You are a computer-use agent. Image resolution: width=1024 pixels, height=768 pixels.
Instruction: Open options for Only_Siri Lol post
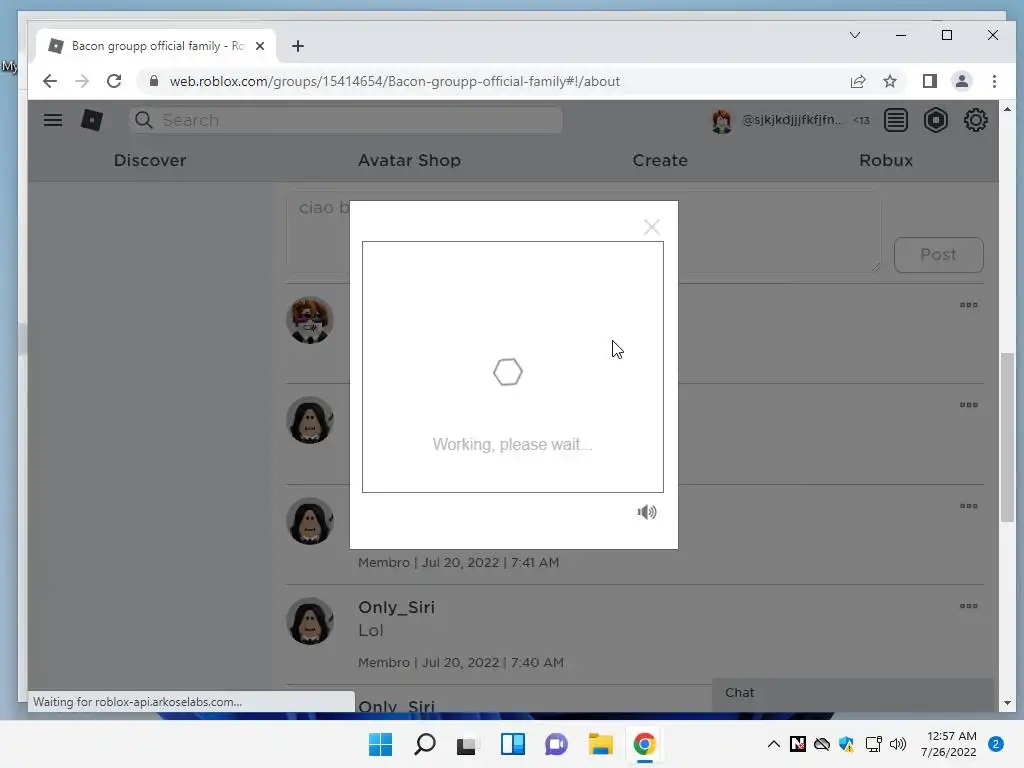coord(968,606)
